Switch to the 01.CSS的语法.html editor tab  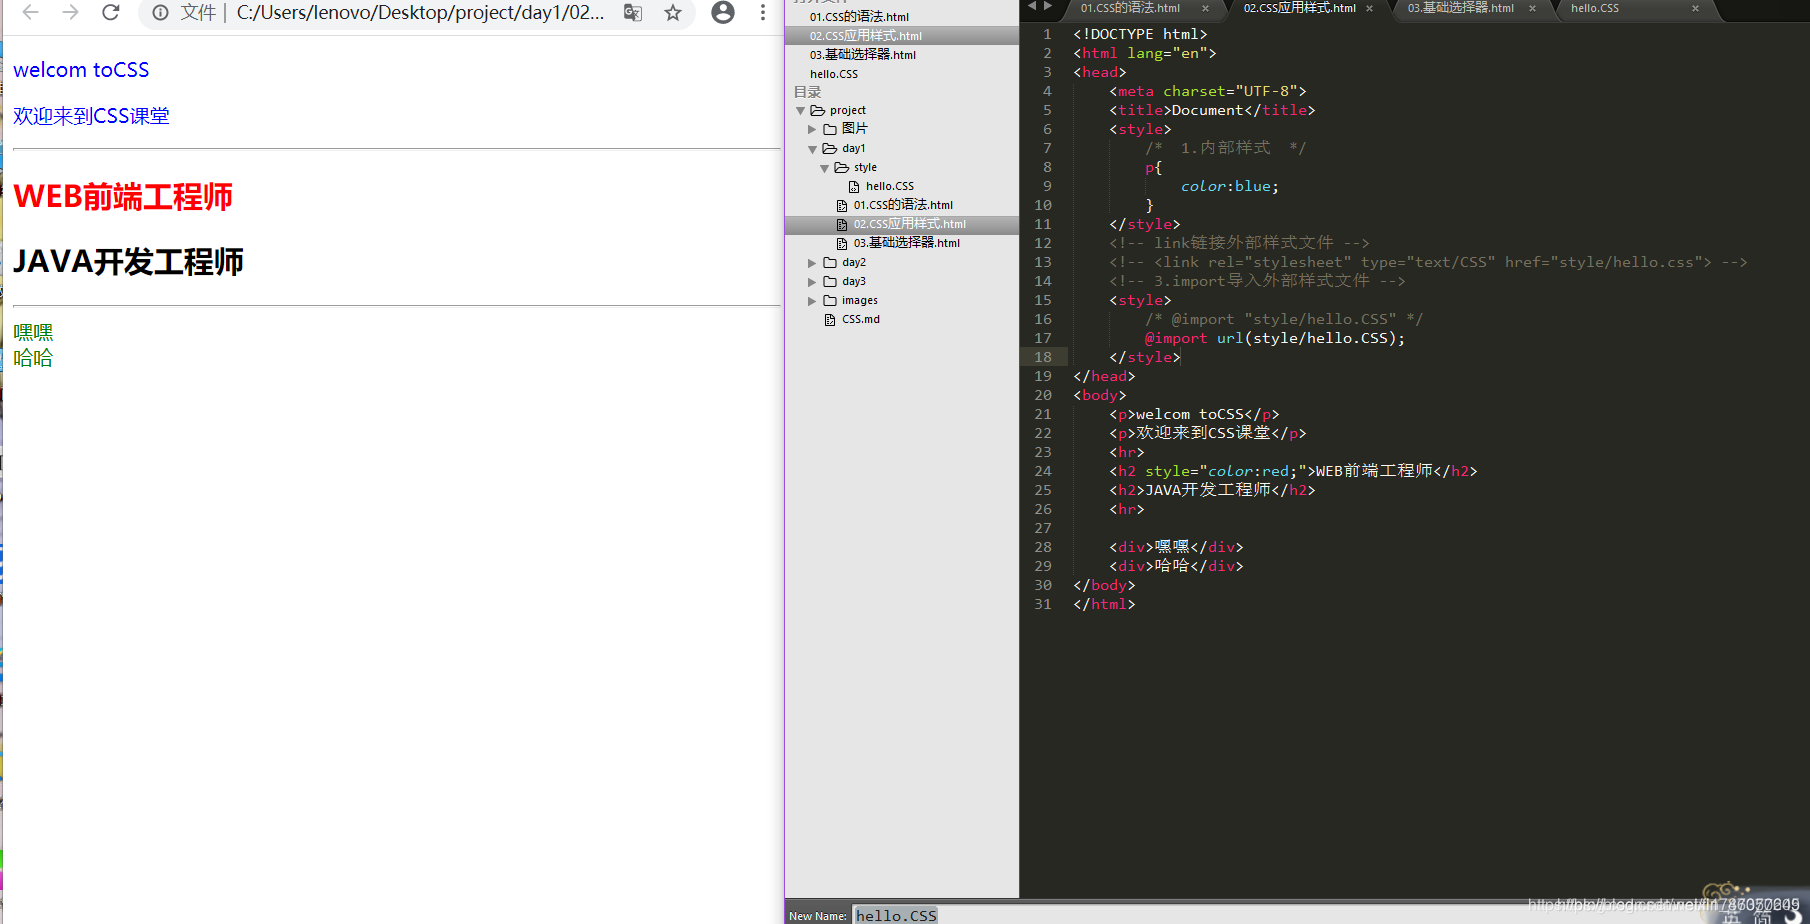(x=1130, y=8)
